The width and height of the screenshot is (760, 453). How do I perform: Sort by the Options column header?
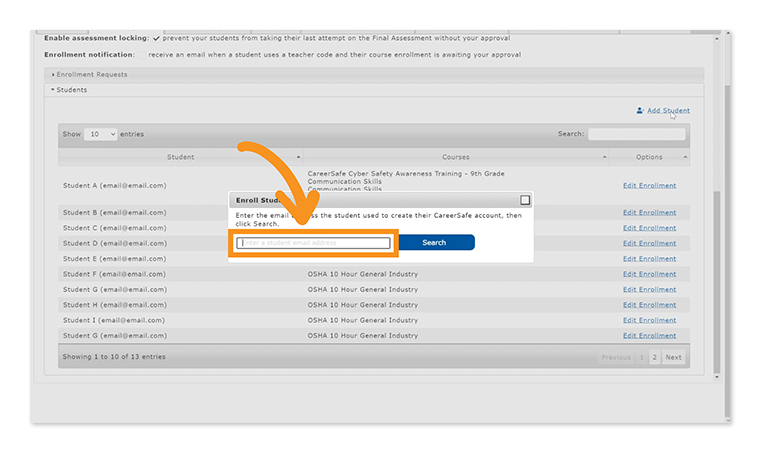pos(649,157)
